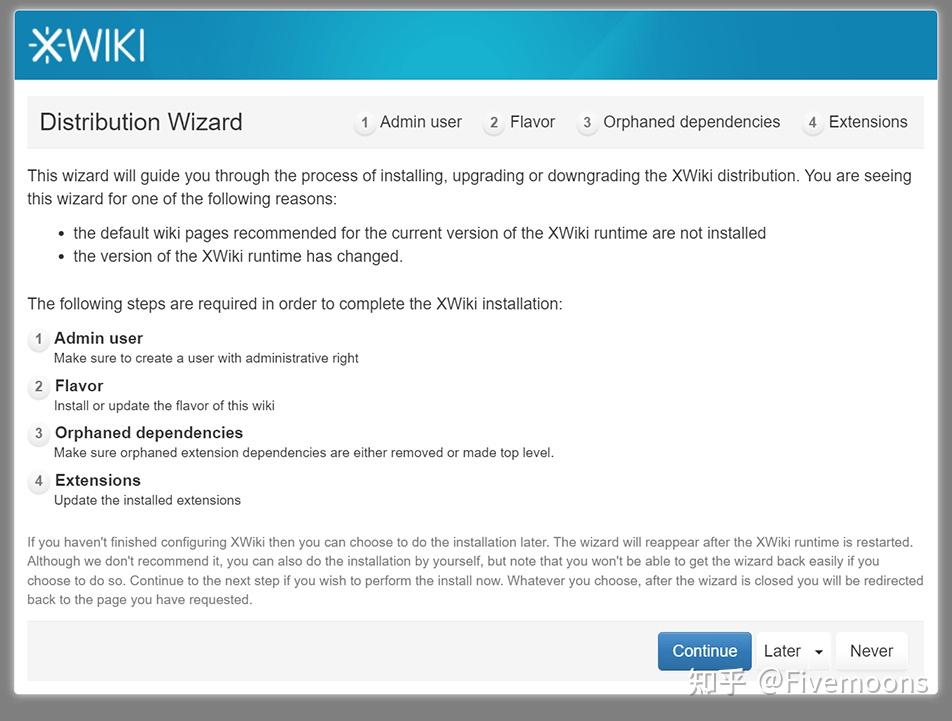This screenshot has height=721, width=952.
Task: Select the "Orphaned dependencies" header step
Action: pyautogui.click(x=691, y=122)
